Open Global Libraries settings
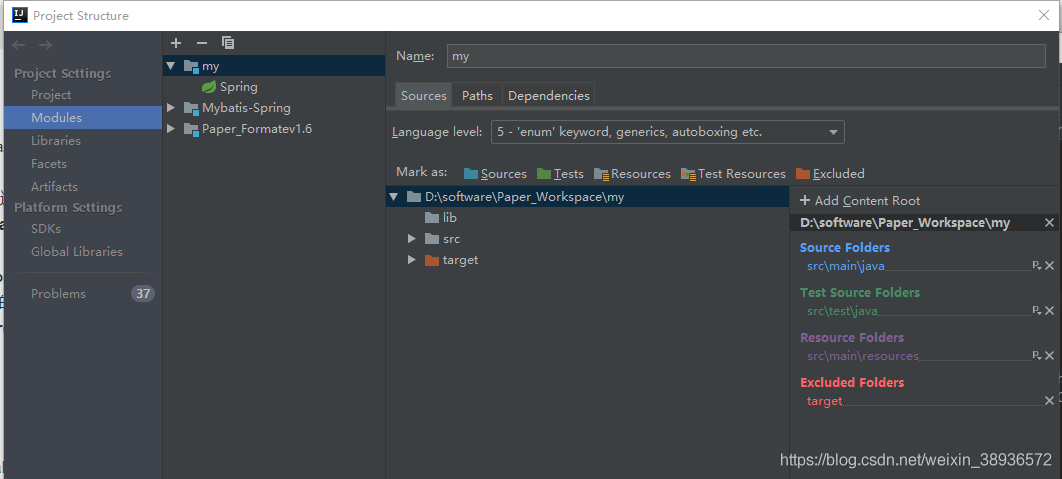The width and height of the screenshot is (1062, 479). coord(77,251)
